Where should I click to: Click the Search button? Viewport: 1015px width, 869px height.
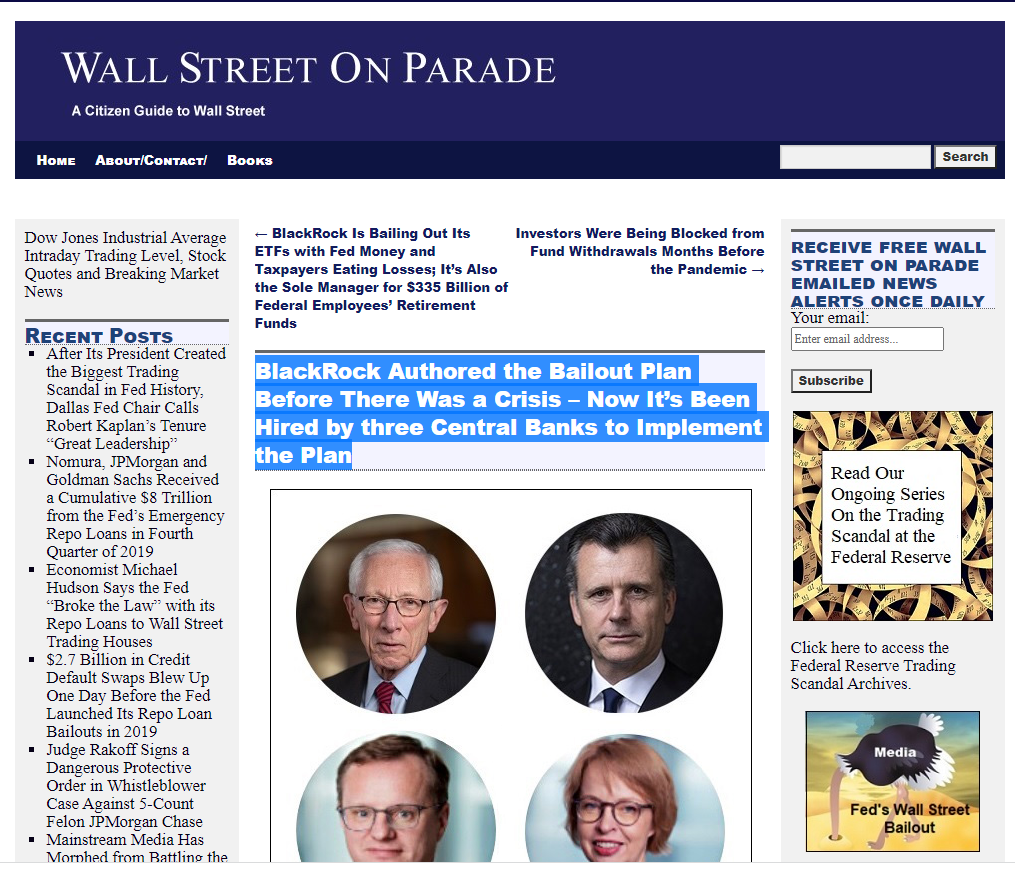point(965,157)
